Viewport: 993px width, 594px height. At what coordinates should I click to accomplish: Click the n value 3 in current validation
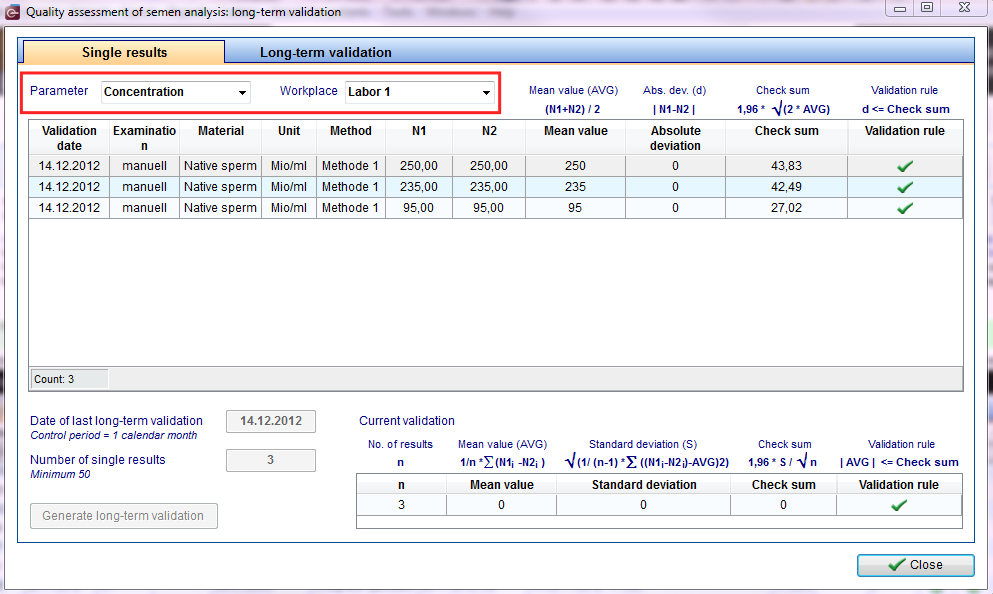pyautogui.click(x=402, y=505)
